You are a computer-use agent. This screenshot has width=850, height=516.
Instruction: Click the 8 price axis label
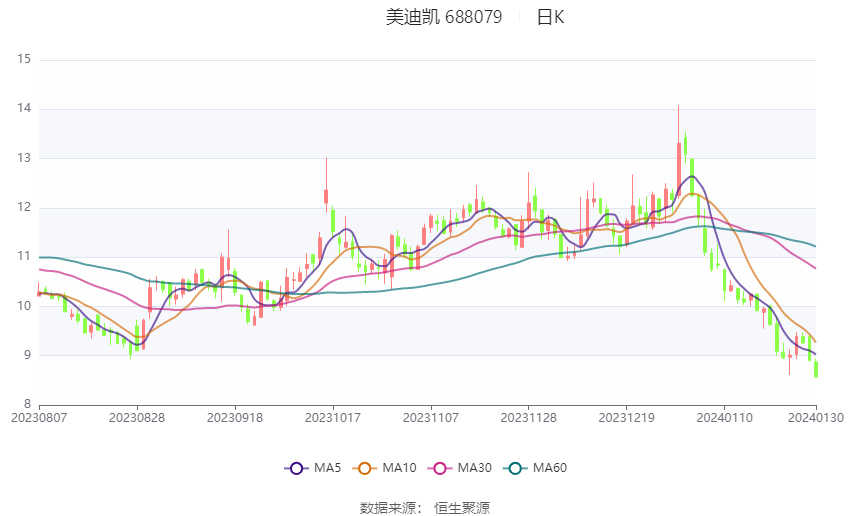[x=27, y=404]
